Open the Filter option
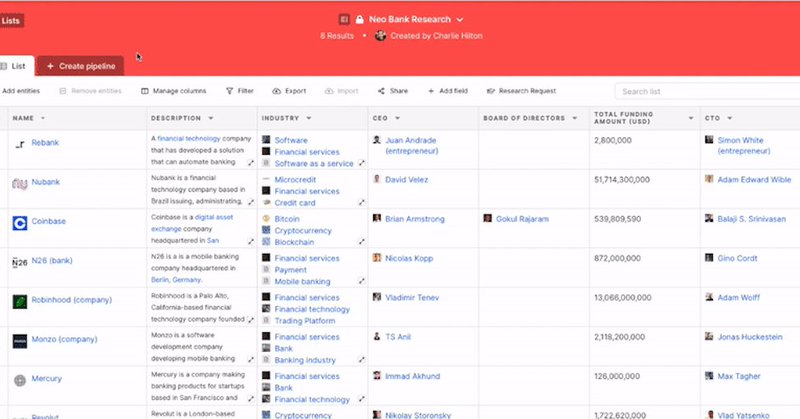 pyautogui.click(x=240, y=91)
